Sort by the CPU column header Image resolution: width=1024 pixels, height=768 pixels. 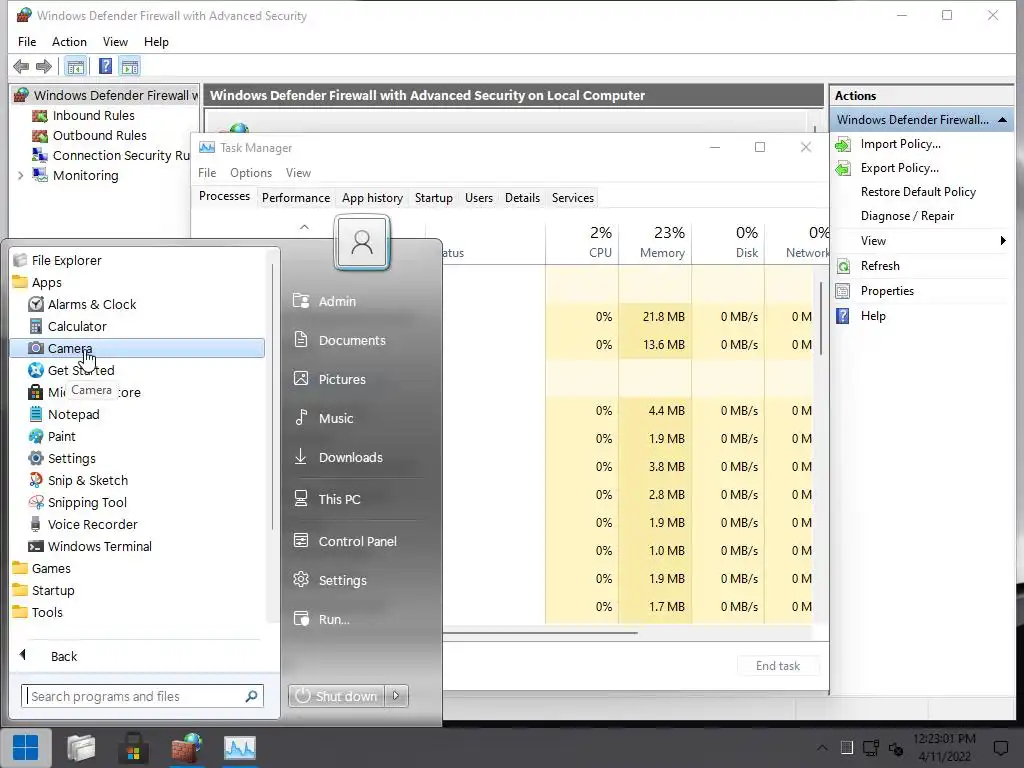click(582, 242)
